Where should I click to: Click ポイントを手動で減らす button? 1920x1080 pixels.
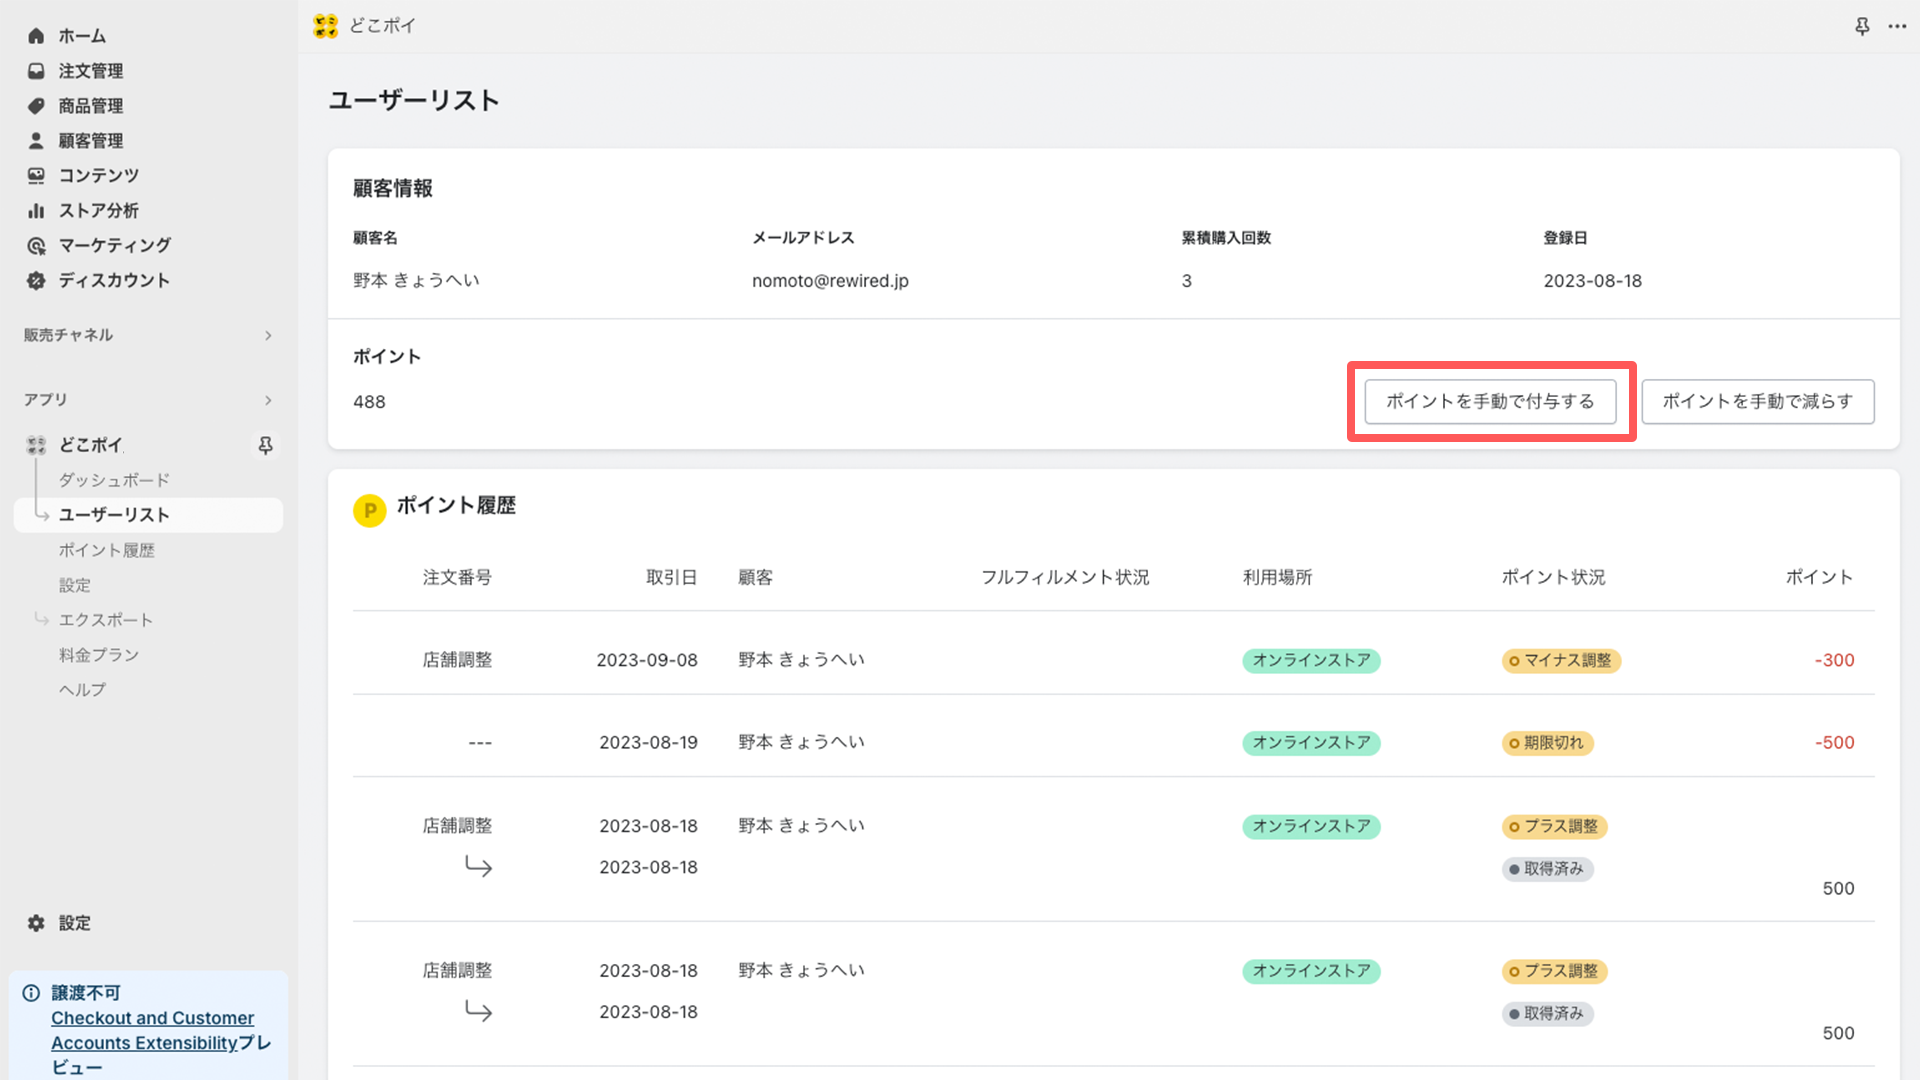coord(1757,401)
